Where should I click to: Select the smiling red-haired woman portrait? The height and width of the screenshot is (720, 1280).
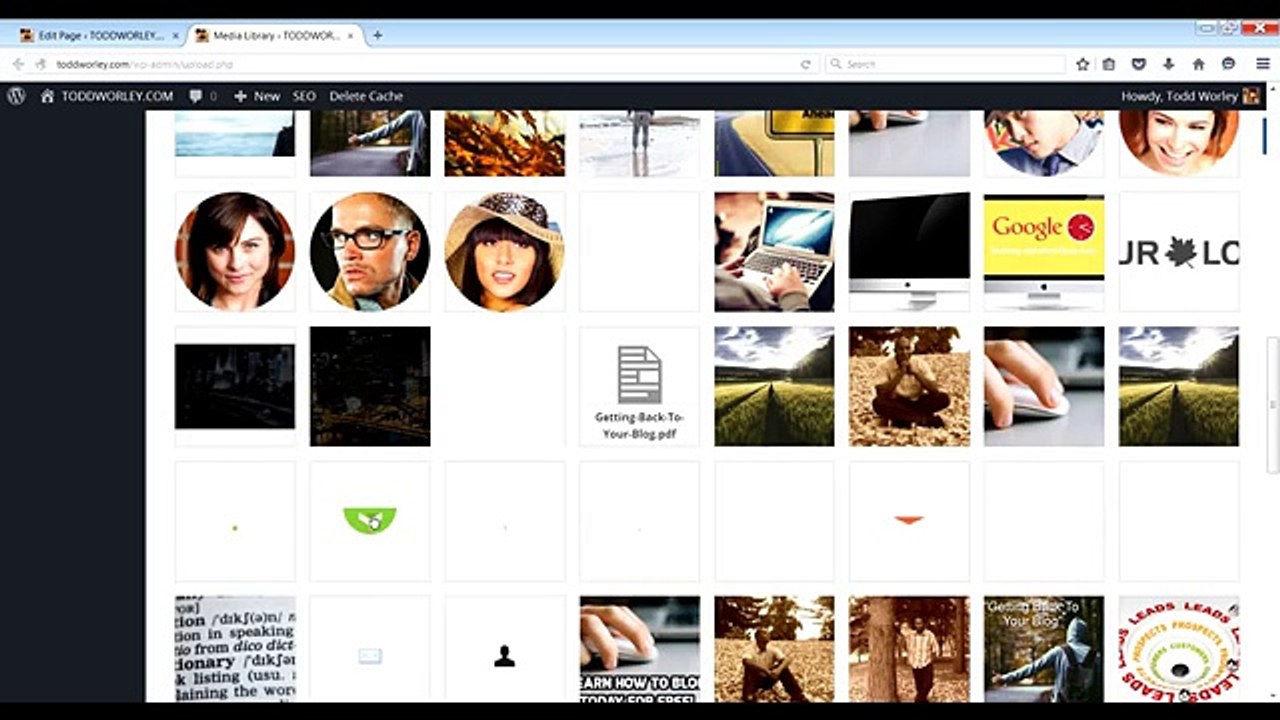[1179, 143]
